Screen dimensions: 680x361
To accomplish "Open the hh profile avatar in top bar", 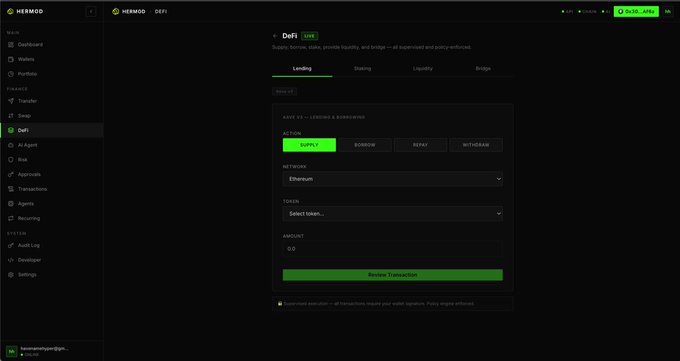I will (668, 12).
